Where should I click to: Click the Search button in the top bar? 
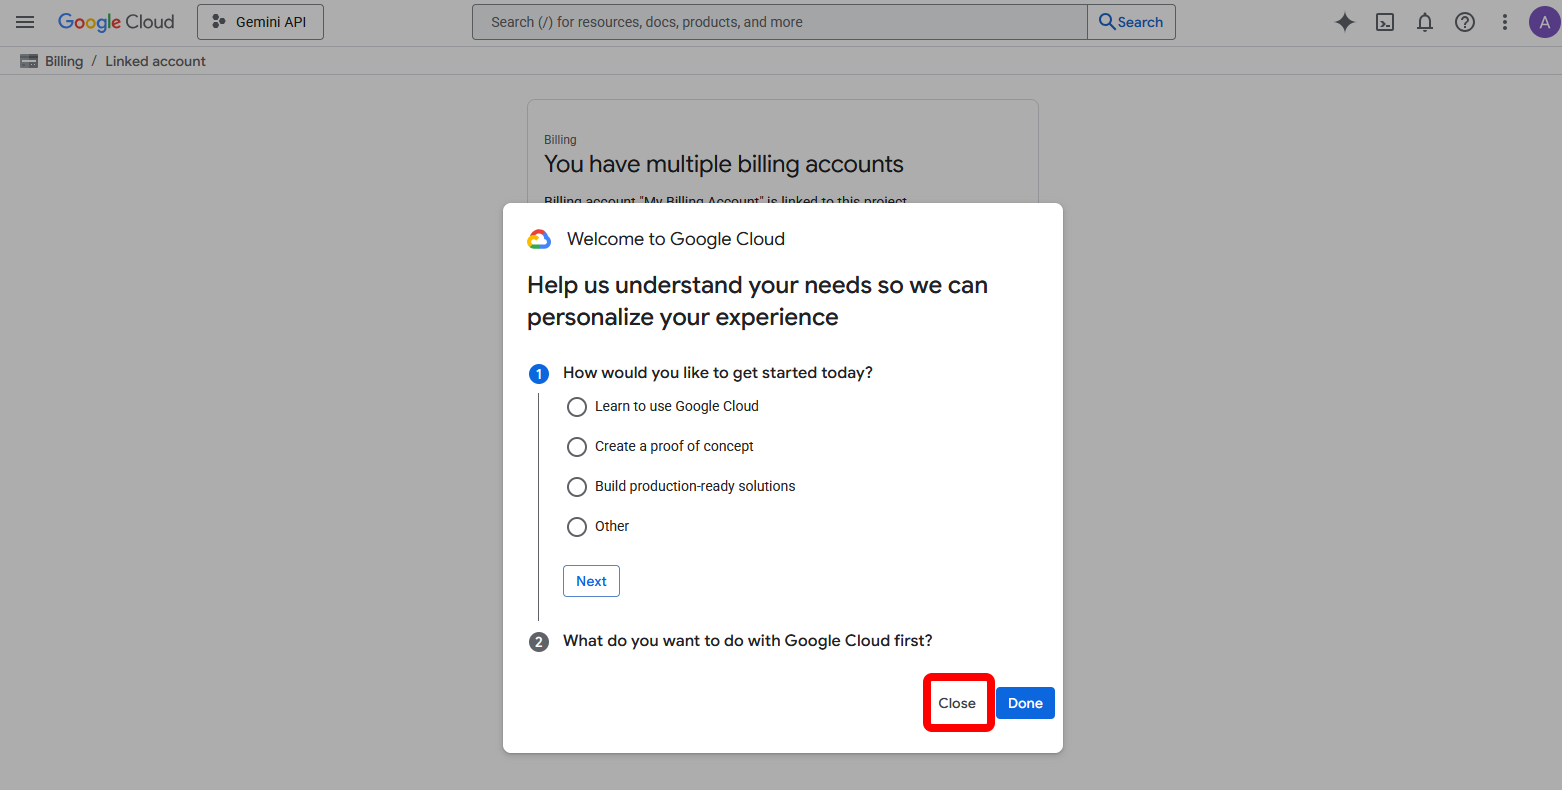[x=1131, y=22]
